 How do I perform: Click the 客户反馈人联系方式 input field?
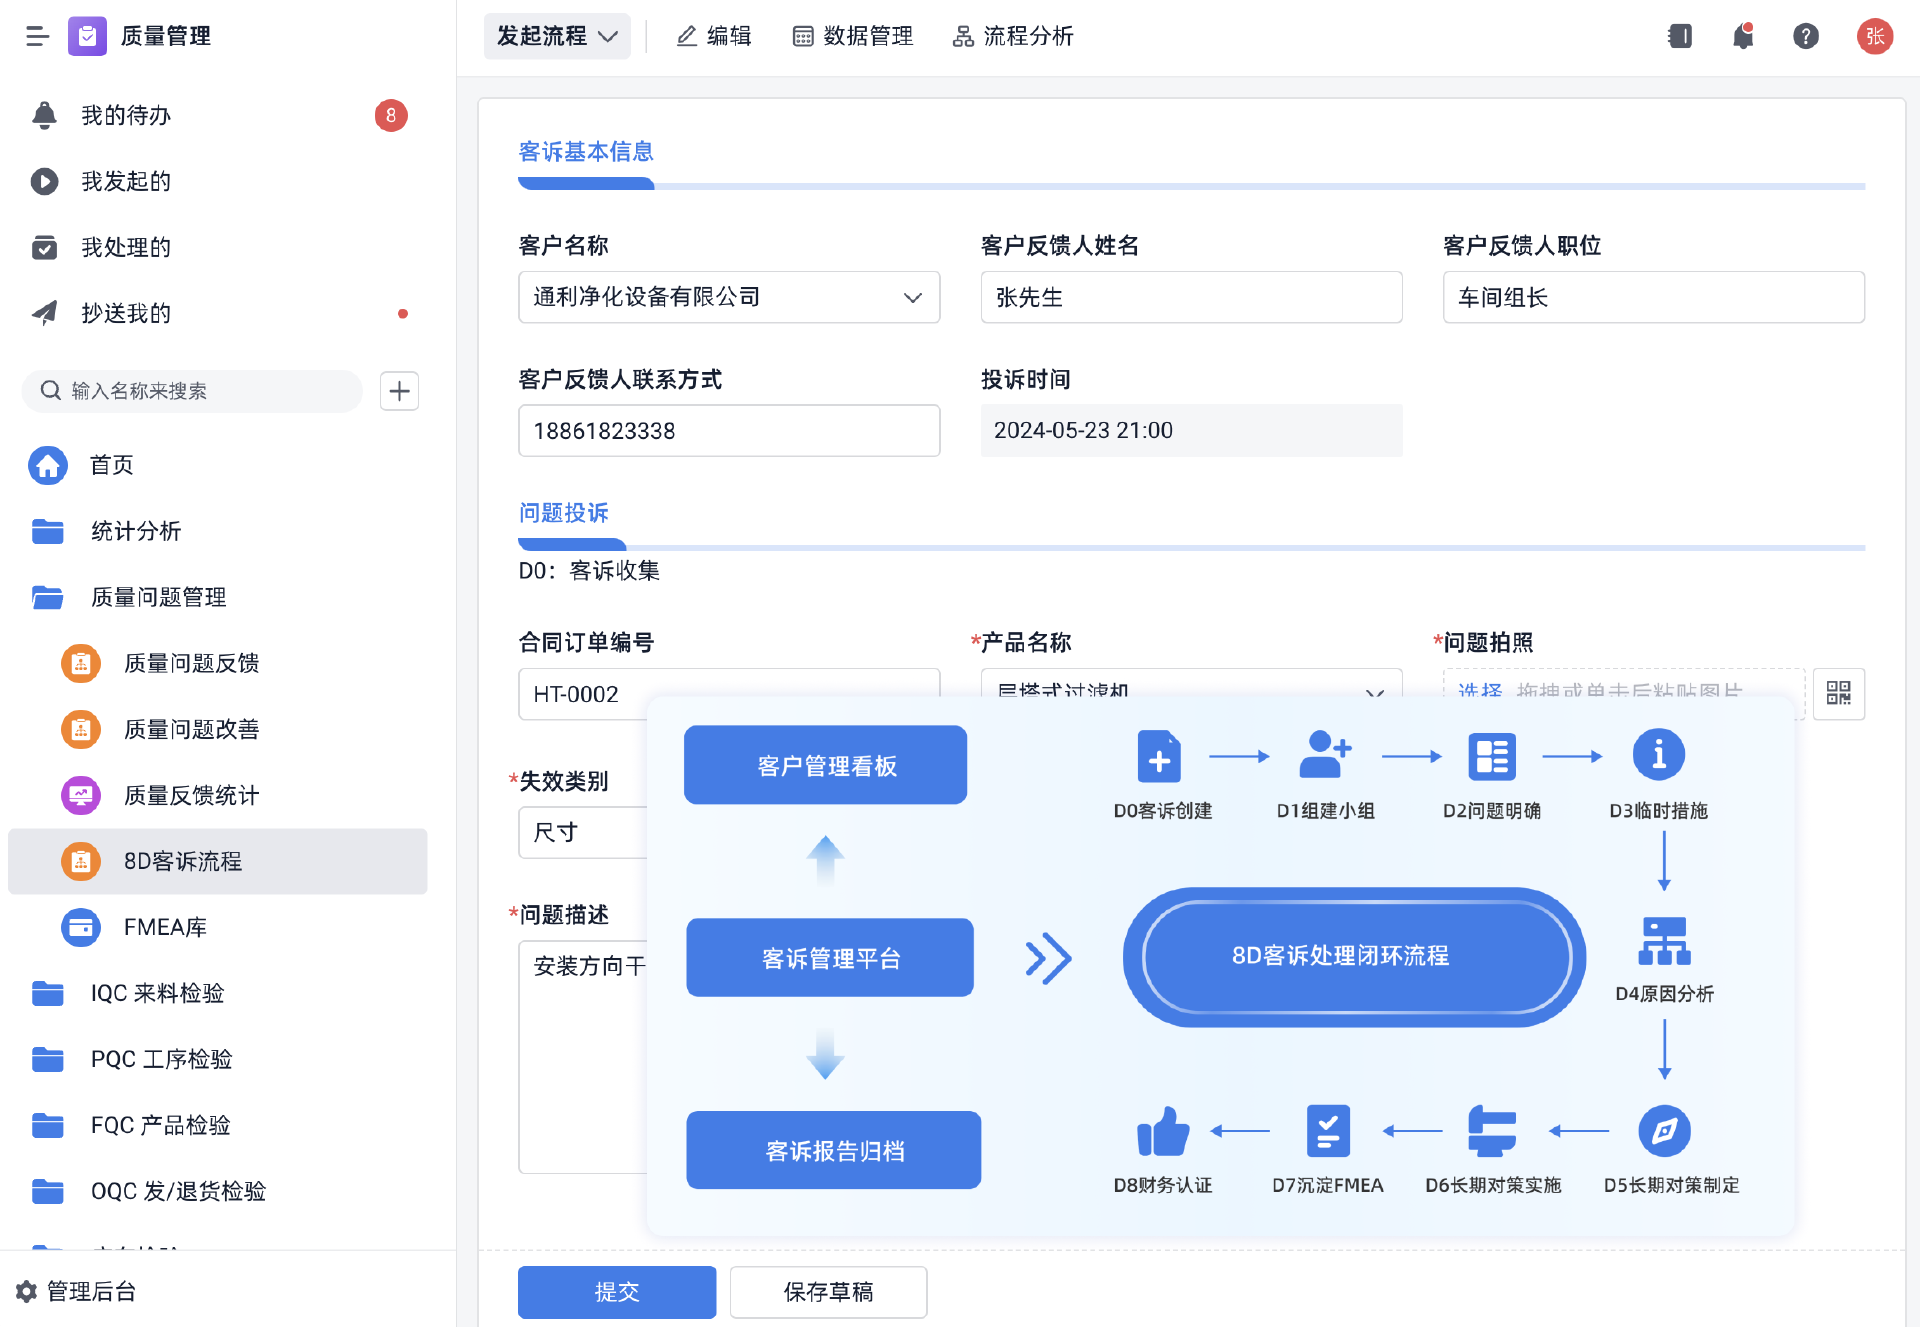[x=728, y=431]
